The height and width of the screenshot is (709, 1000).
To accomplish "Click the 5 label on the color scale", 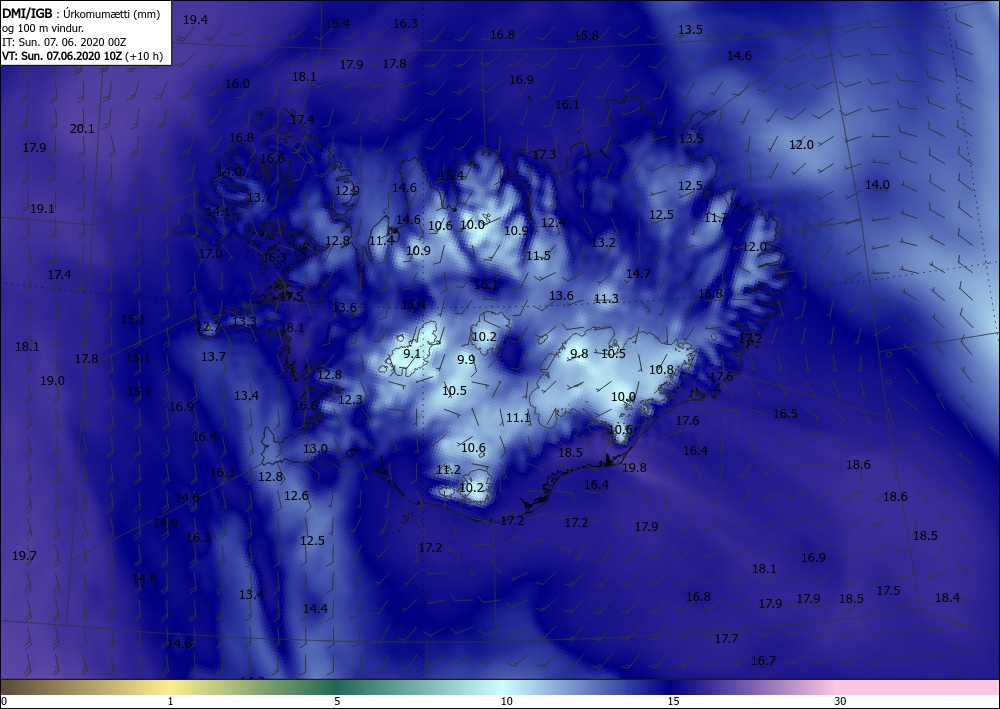I will (x=337, y=701).
